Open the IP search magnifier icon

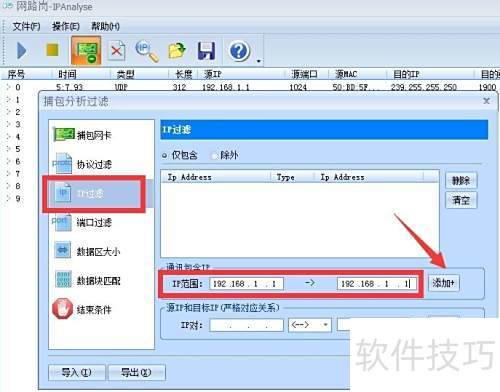(147, 51)
